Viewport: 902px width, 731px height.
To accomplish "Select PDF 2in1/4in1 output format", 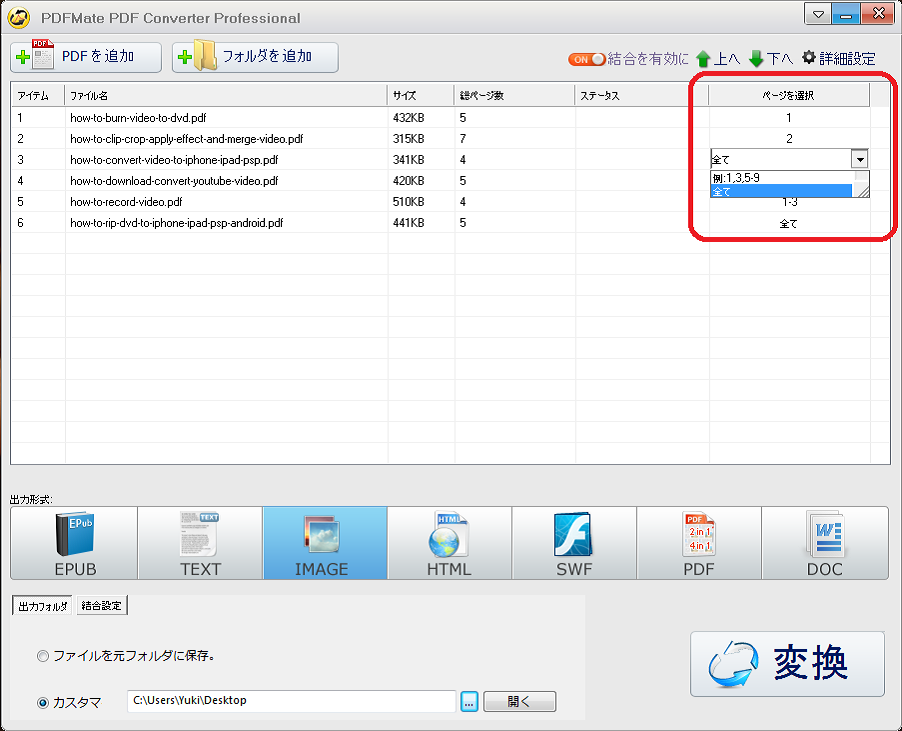I will coord(699,543).
